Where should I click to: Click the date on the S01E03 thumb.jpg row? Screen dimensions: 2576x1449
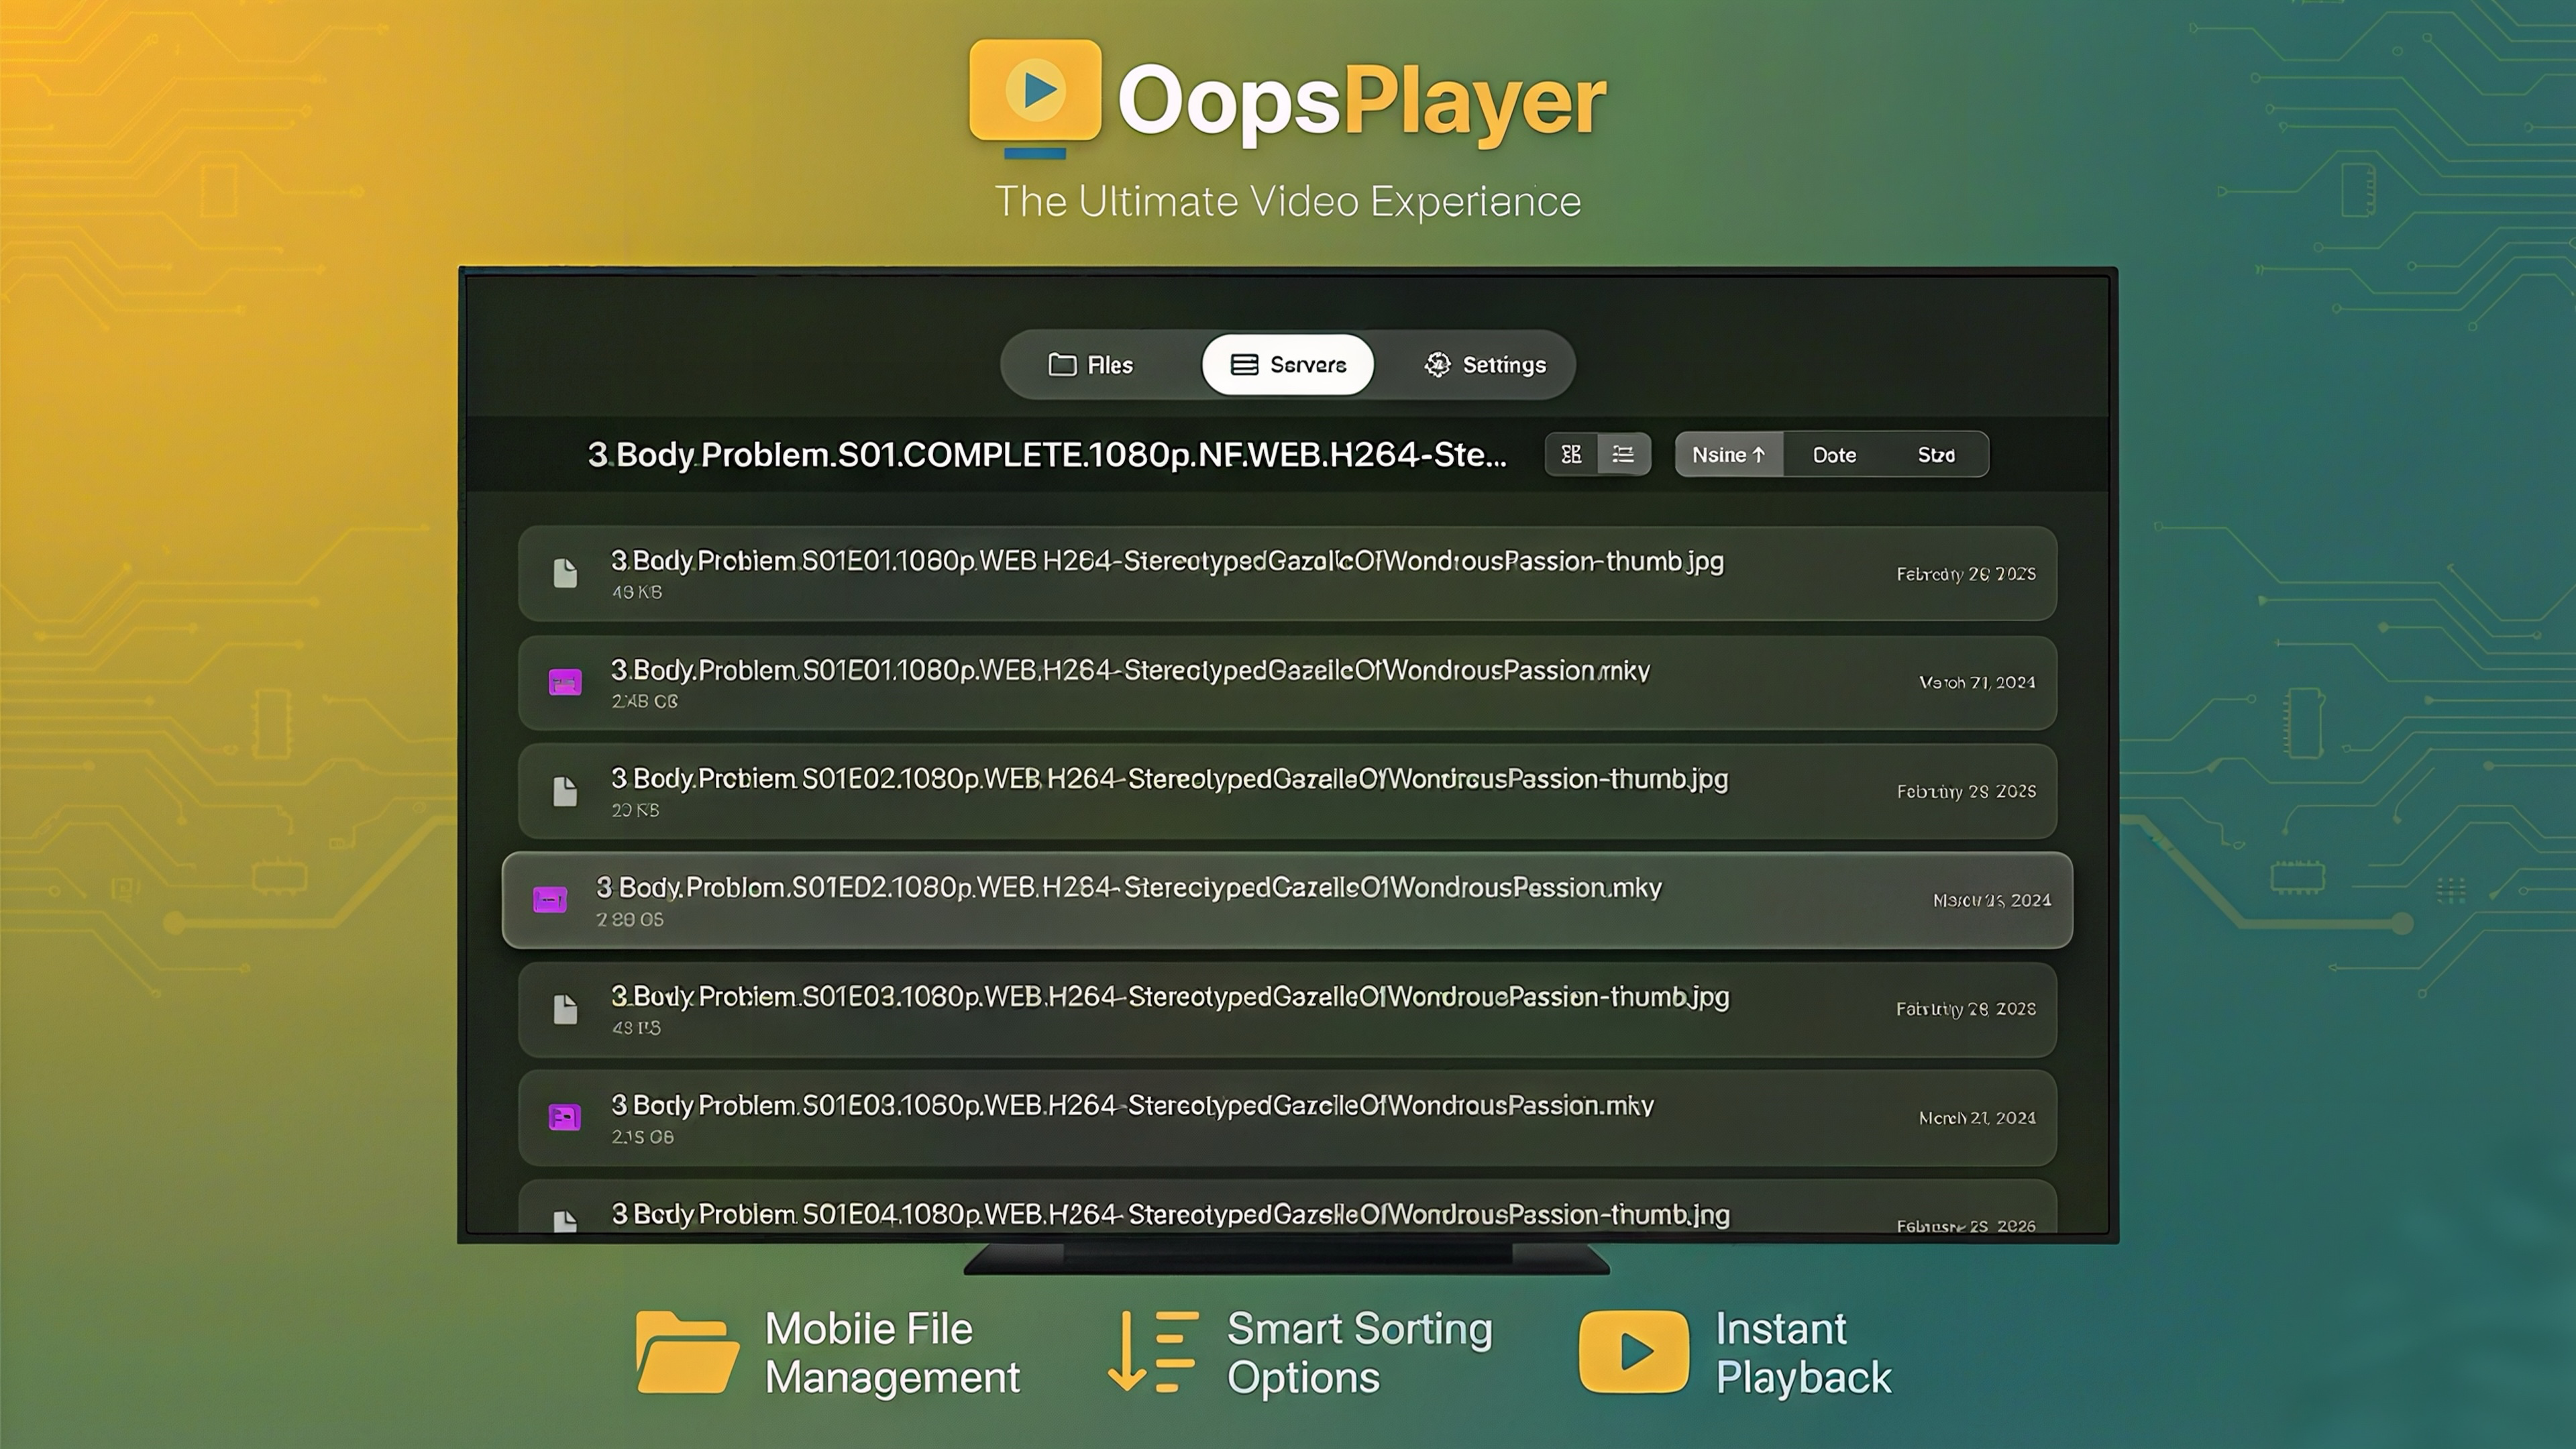point(1965,1009)
